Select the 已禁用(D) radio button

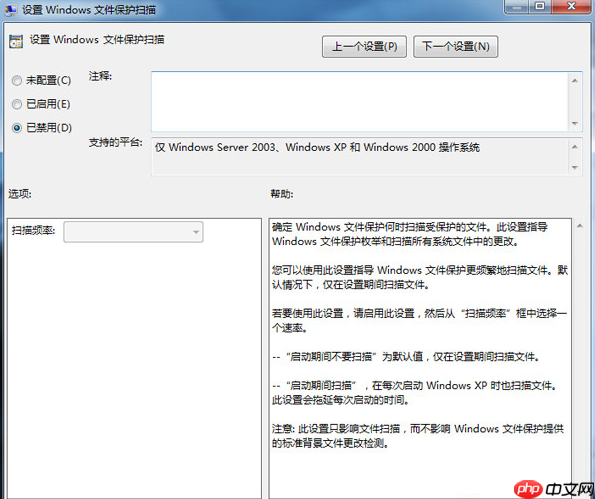click(x=16, y=128)
